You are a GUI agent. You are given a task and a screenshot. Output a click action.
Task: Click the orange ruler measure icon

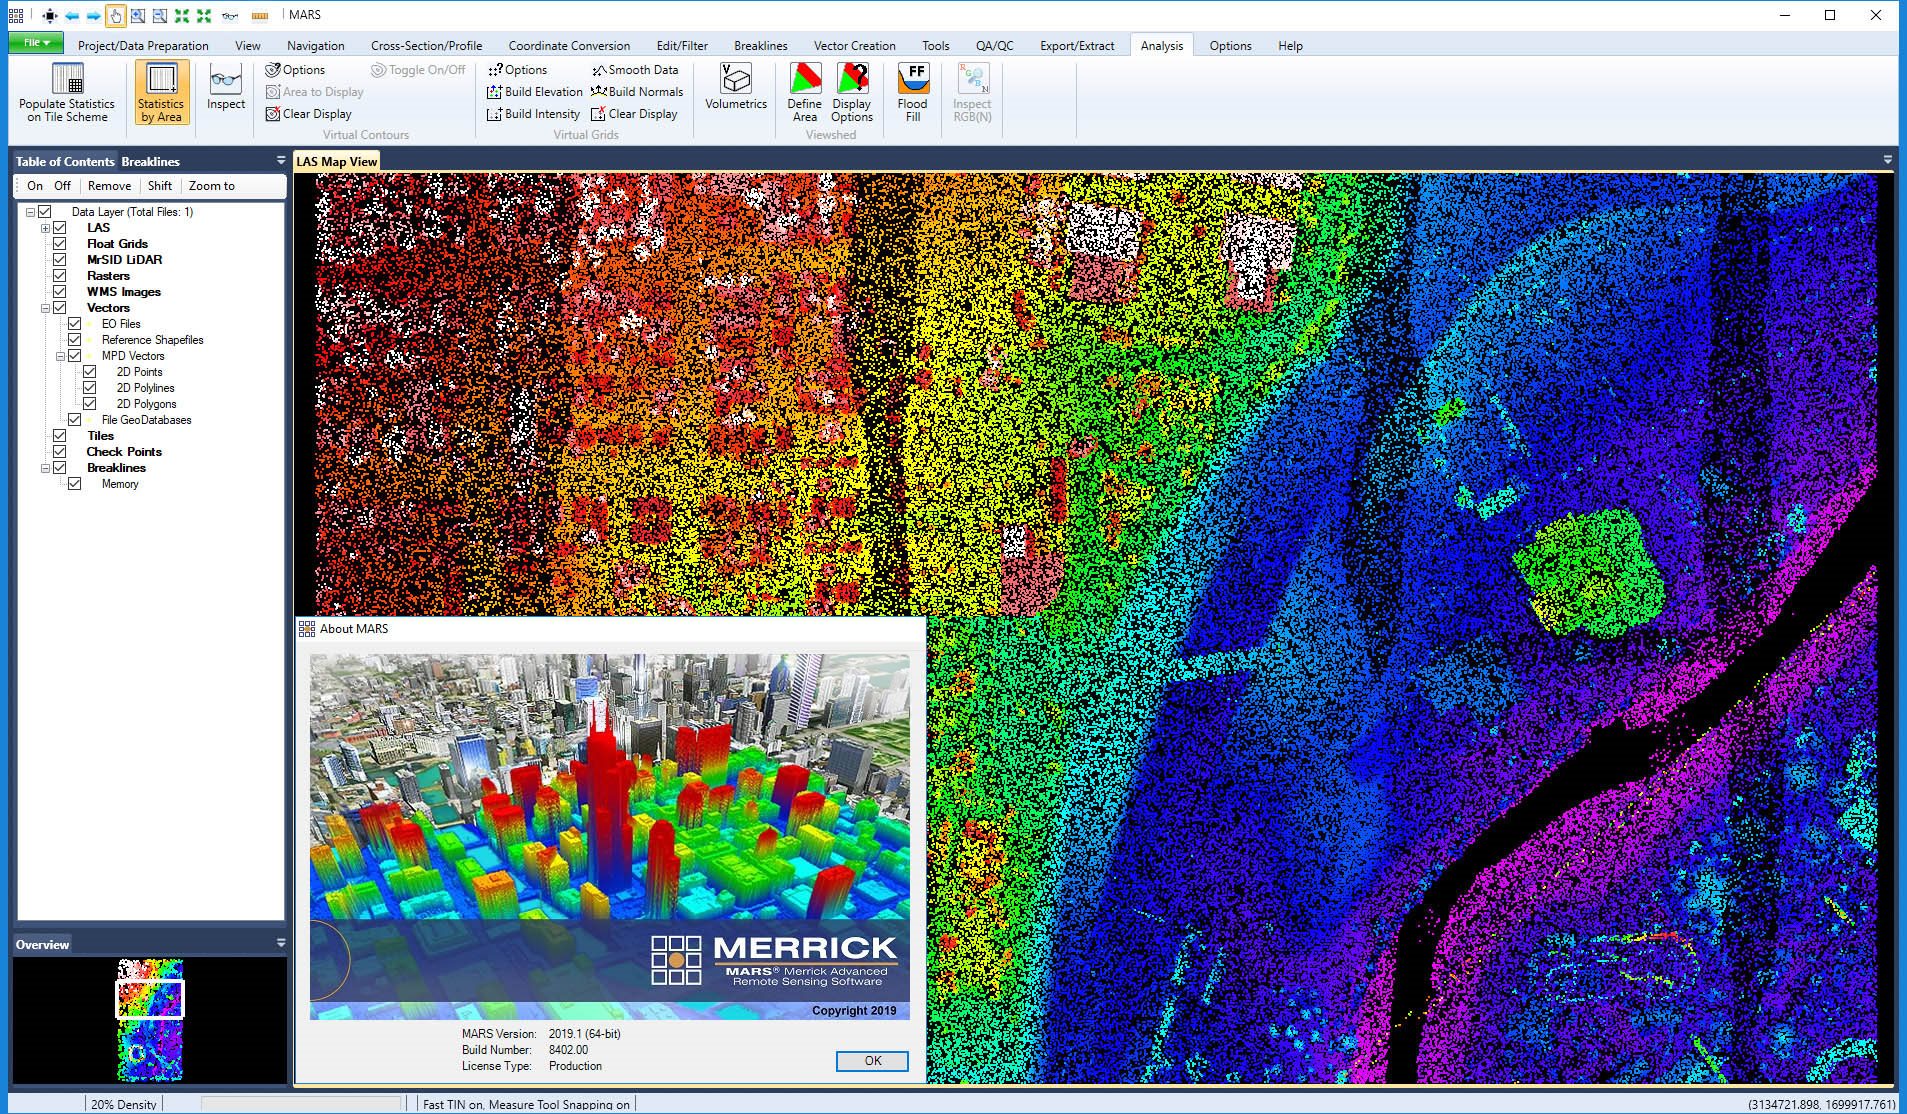(260, 16)
